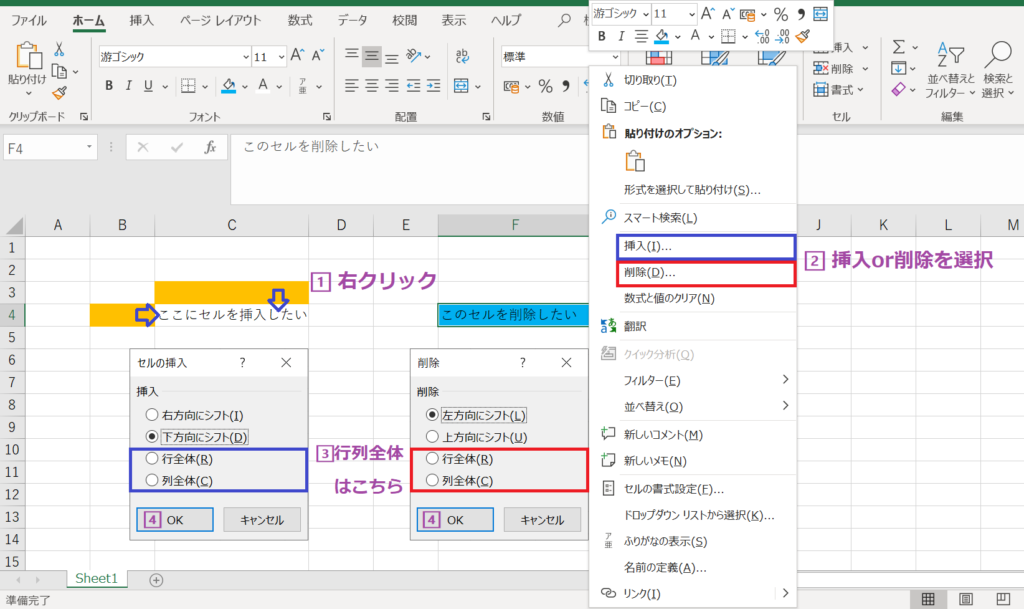The height and width of the screenshot is (609, 1024).
Task: Apply bold formatting with the B icon
Action: (x=108, y=87)
